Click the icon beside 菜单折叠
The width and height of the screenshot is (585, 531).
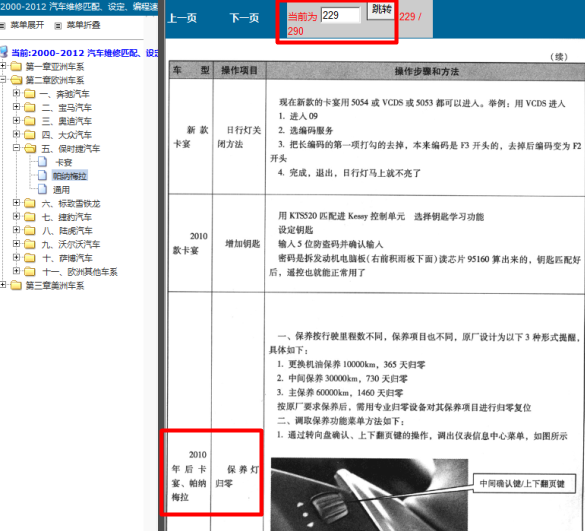[x=58, y=26]
